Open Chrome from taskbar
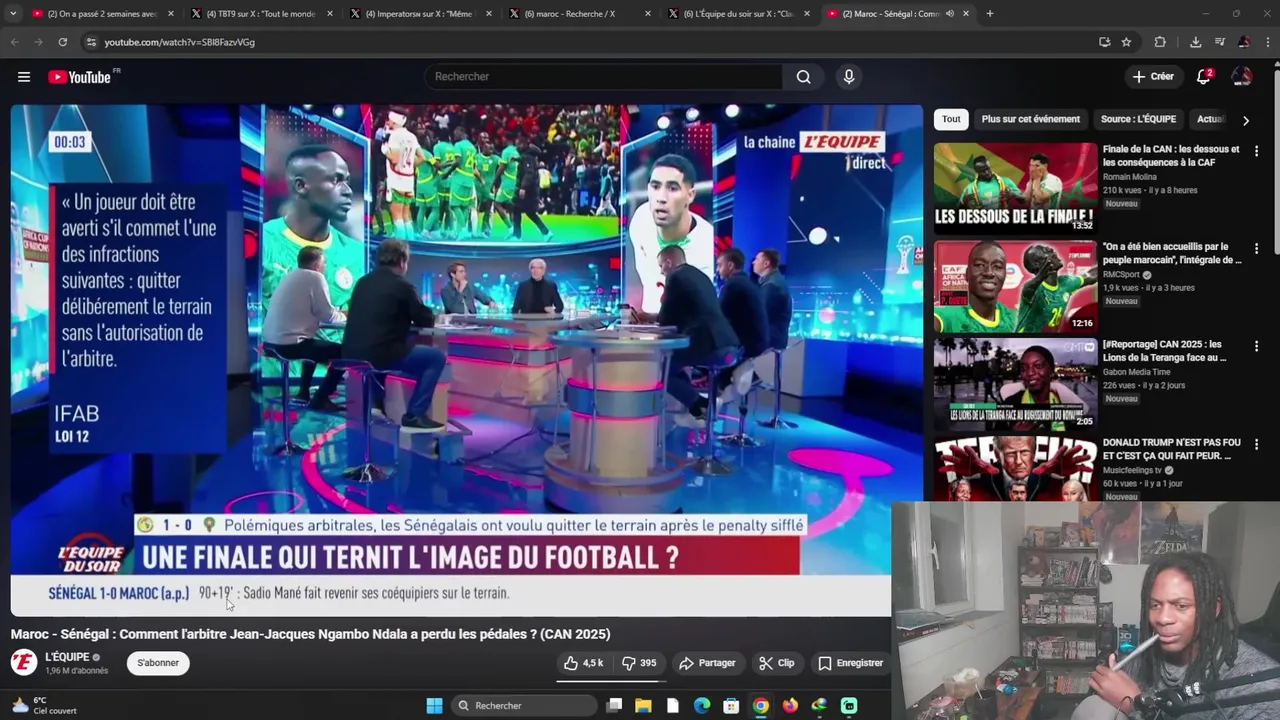The width and height of the screenshot is (1280, 720). click(x=761, y=706)
